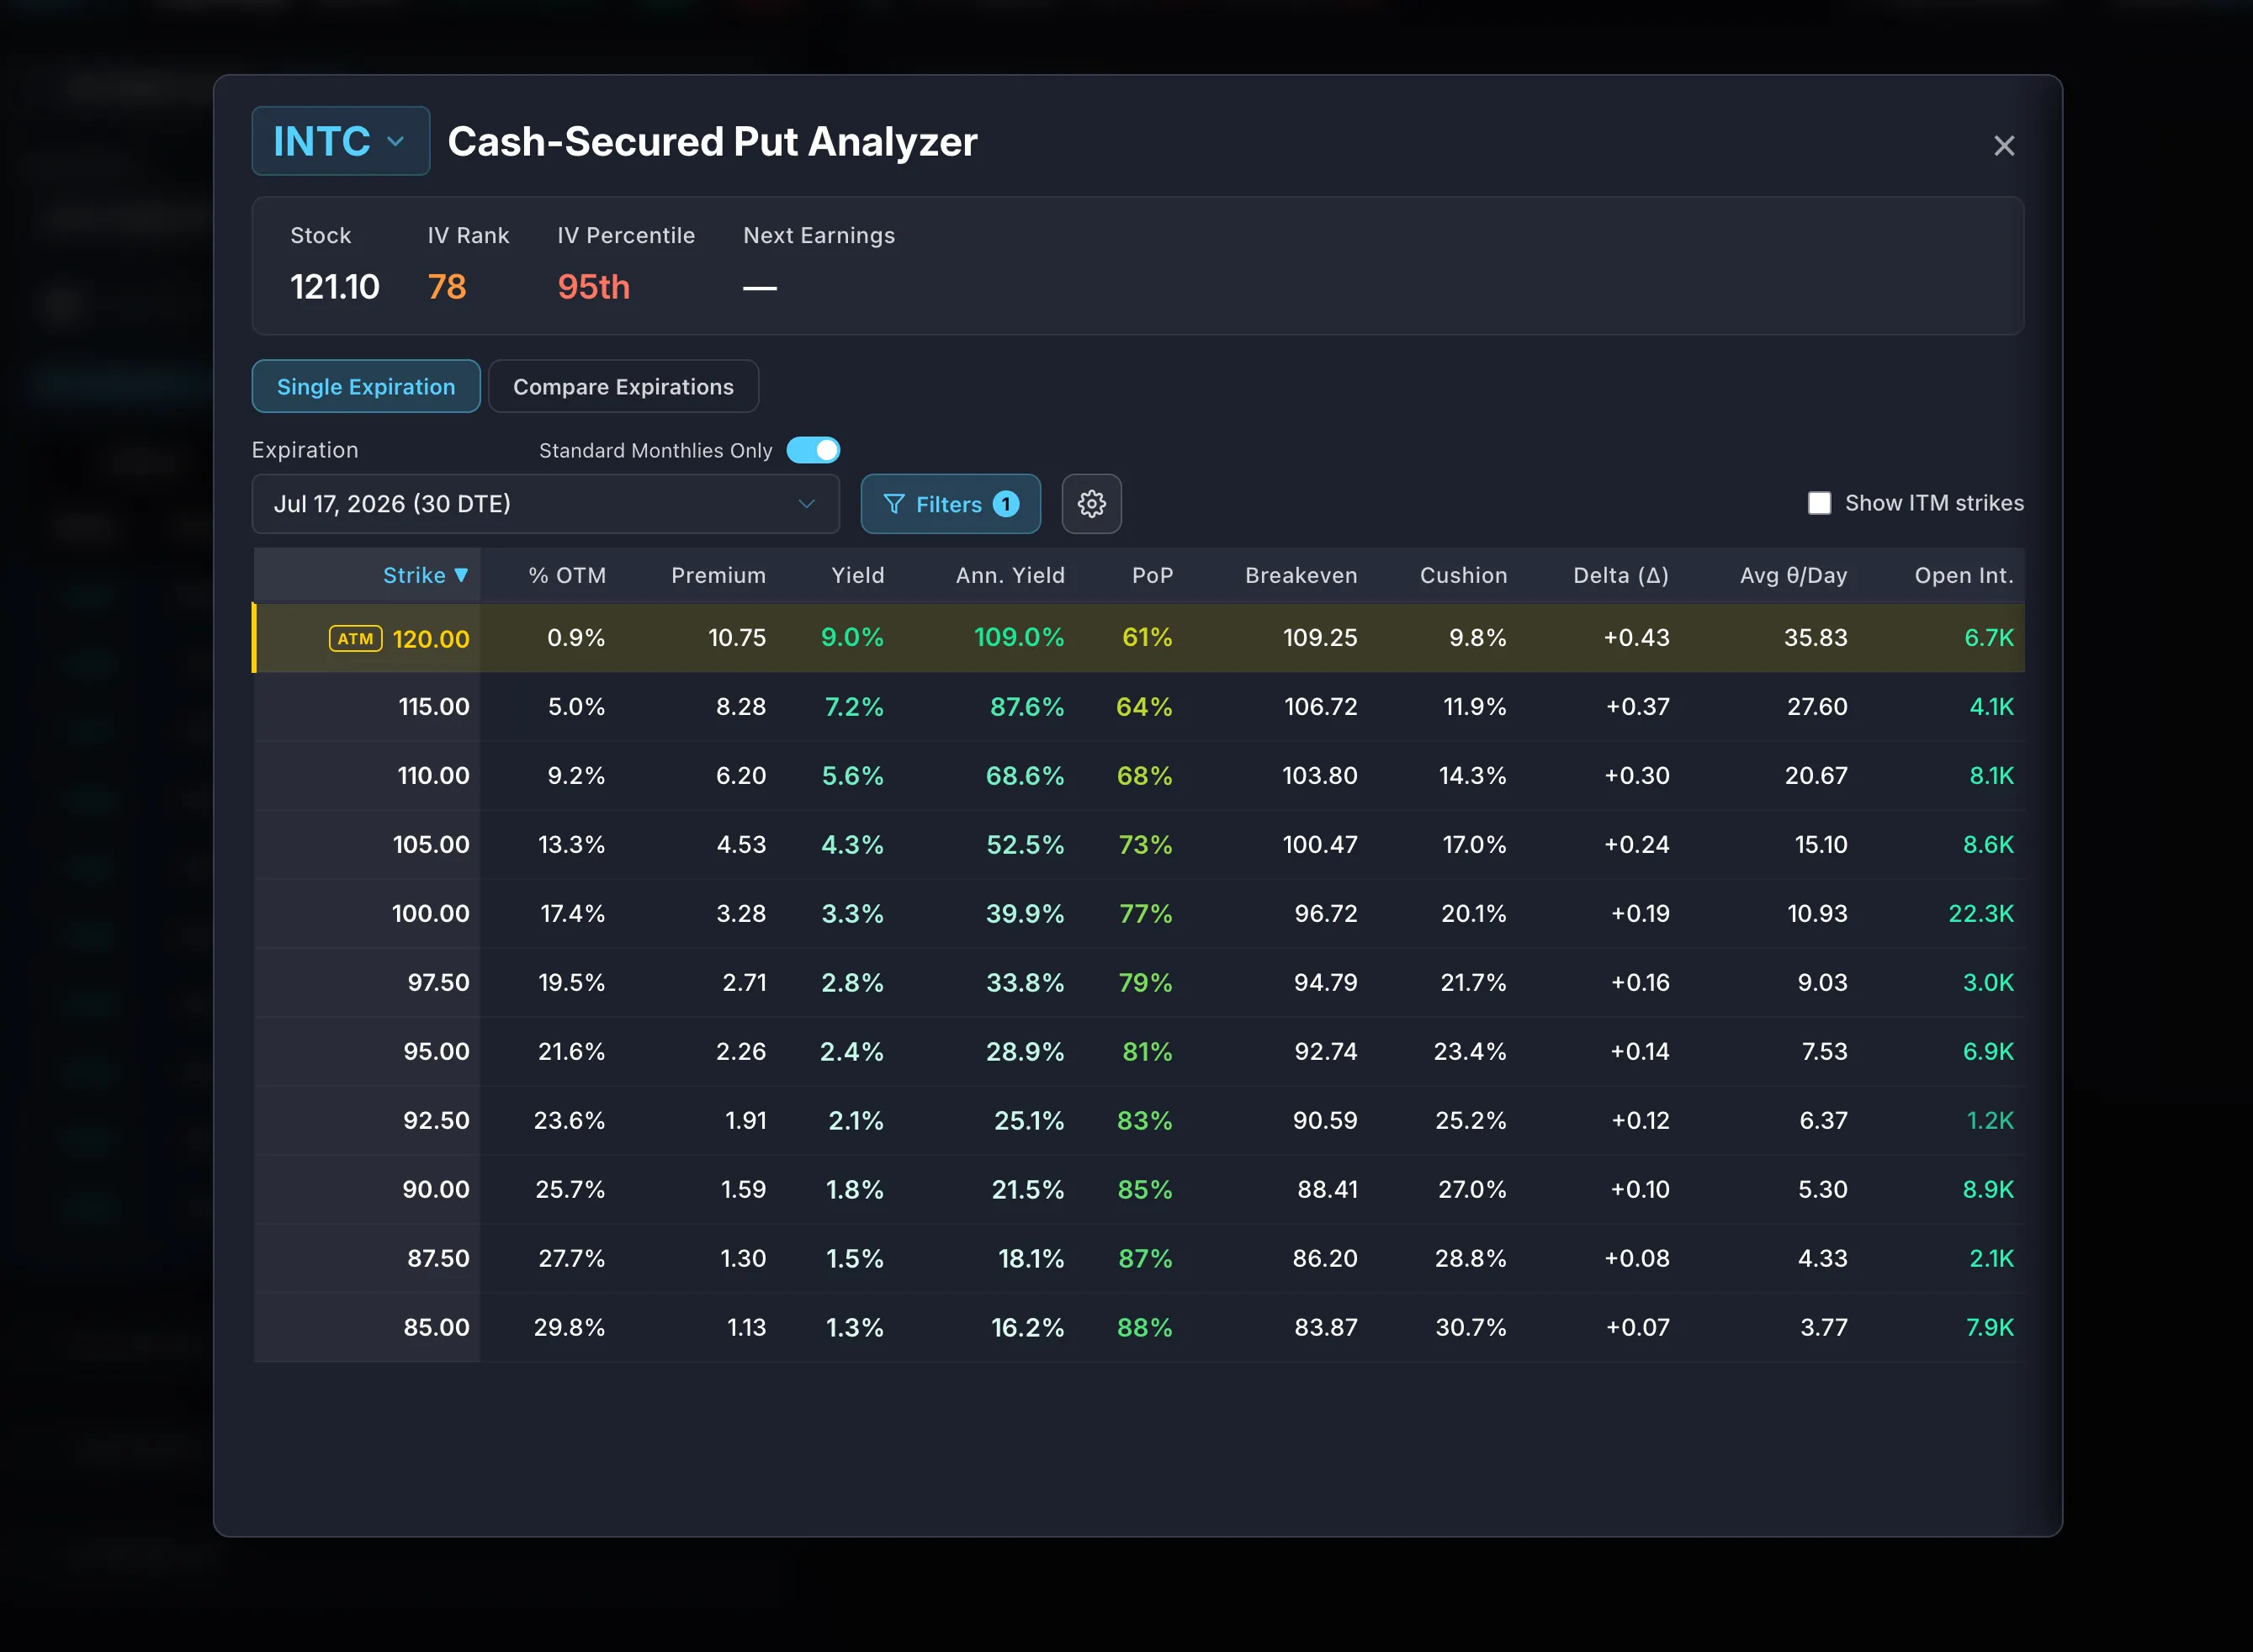Close the Cash-Secured Put Analyzer dialog
Screen dimensions: 2253x1652
(x=2003, y=146)
